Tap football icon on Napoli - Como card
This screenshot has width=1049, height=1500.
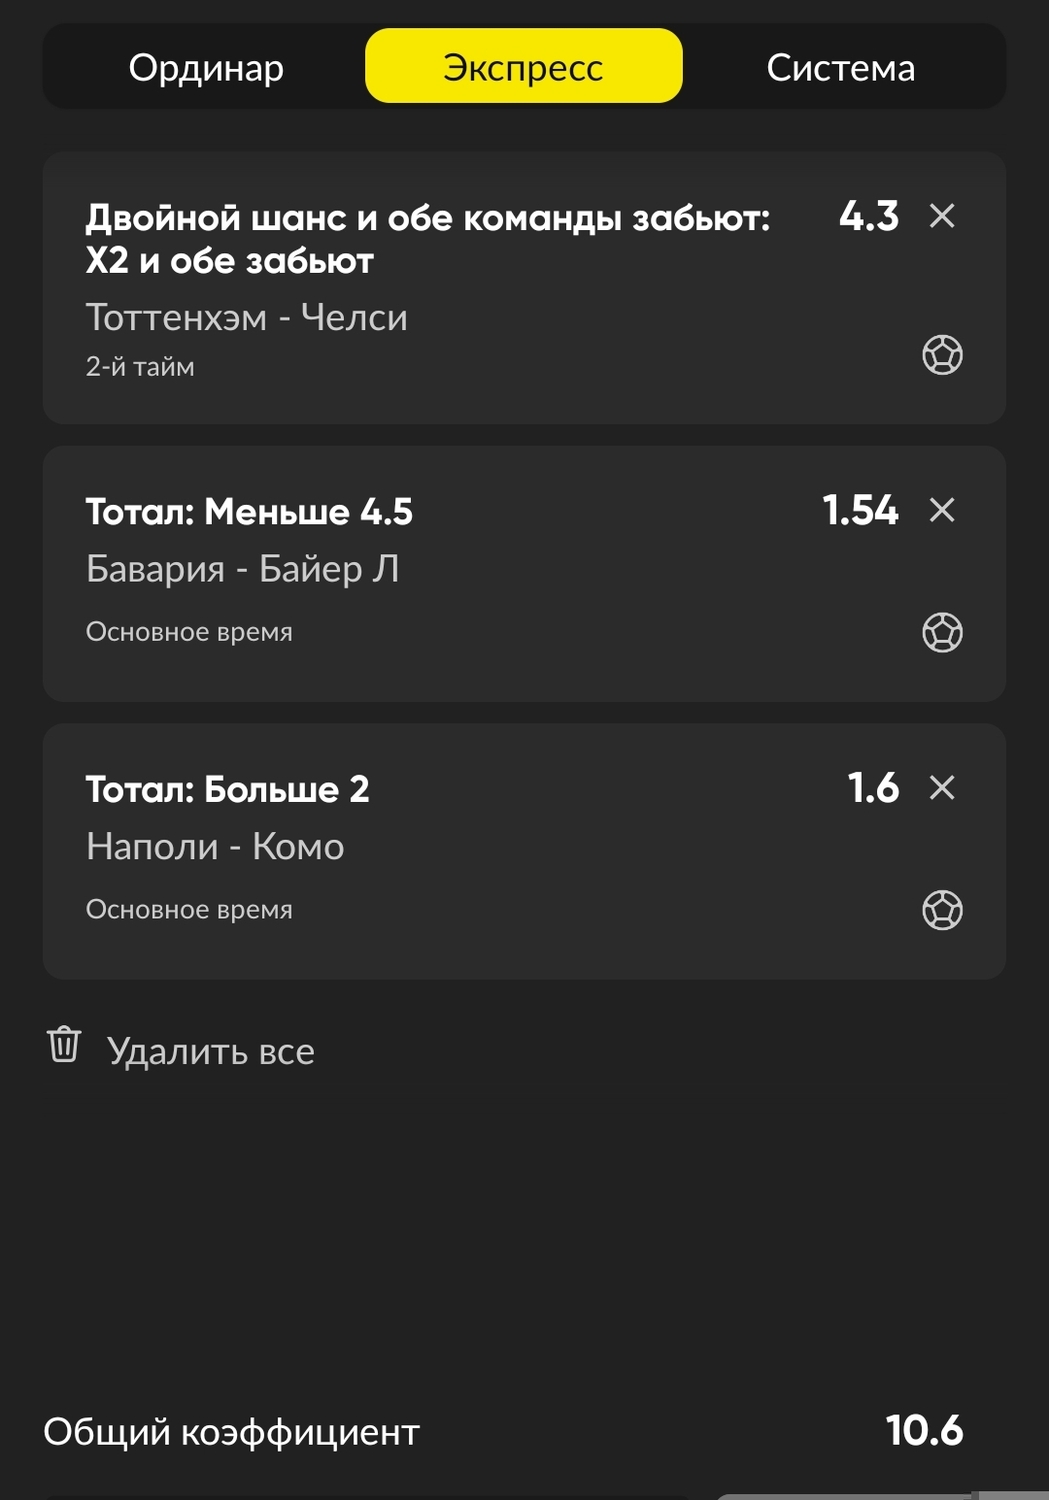click(x=942, y=910)
